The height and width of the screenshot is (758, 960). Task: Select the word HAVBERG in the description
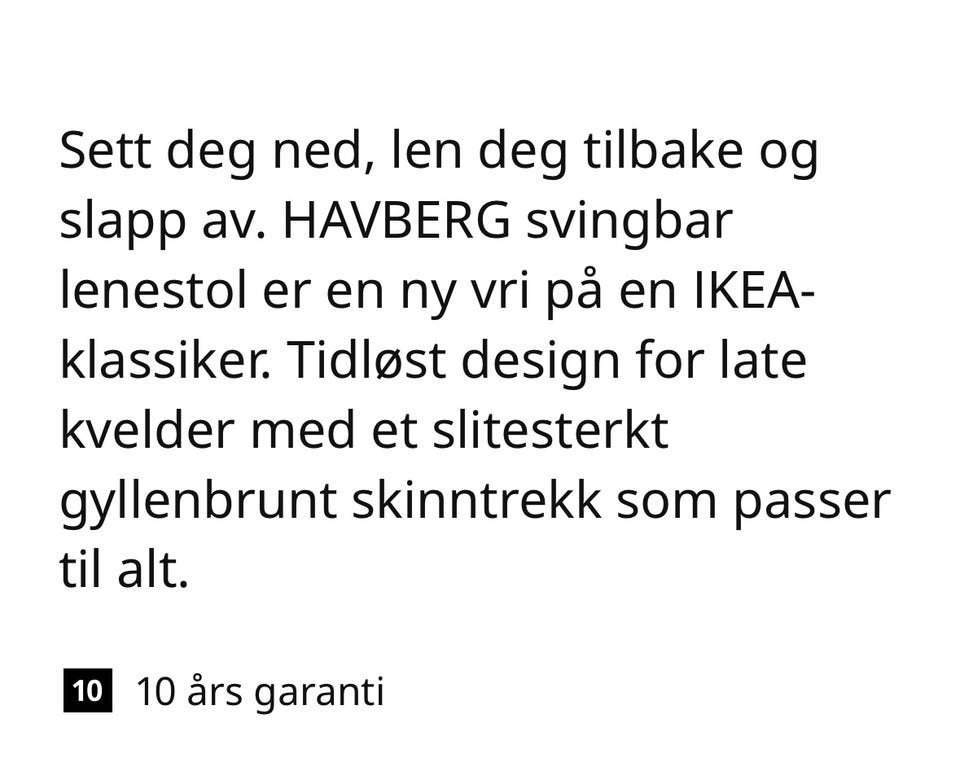point(396,220)
